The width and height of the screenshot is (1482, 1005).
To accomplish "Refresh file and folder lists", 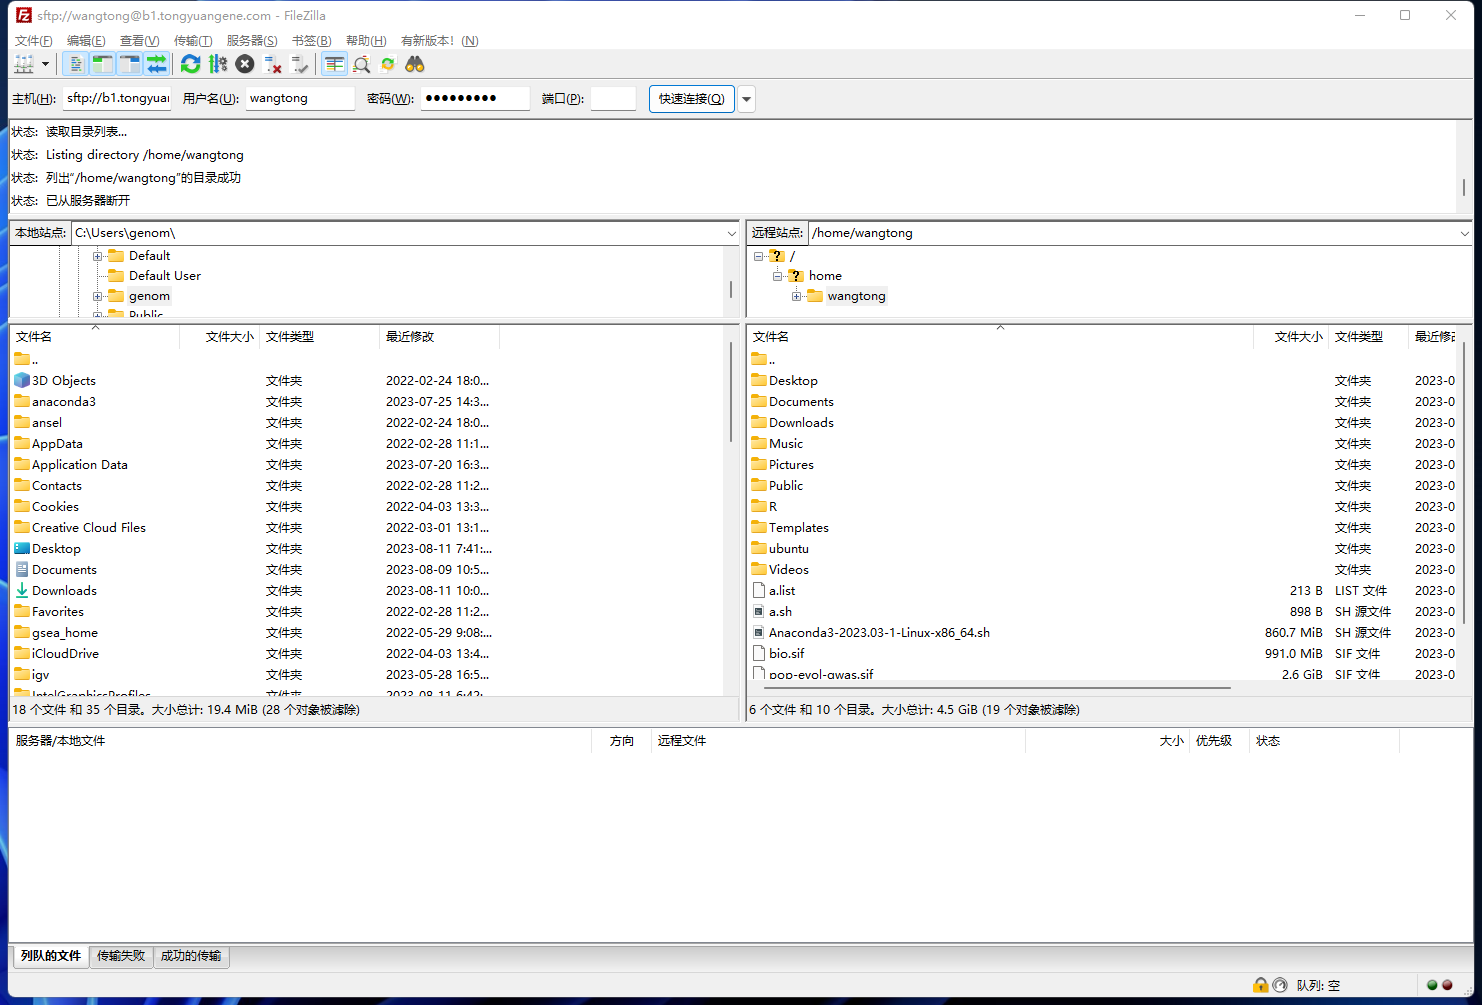I will pos(190,64).
